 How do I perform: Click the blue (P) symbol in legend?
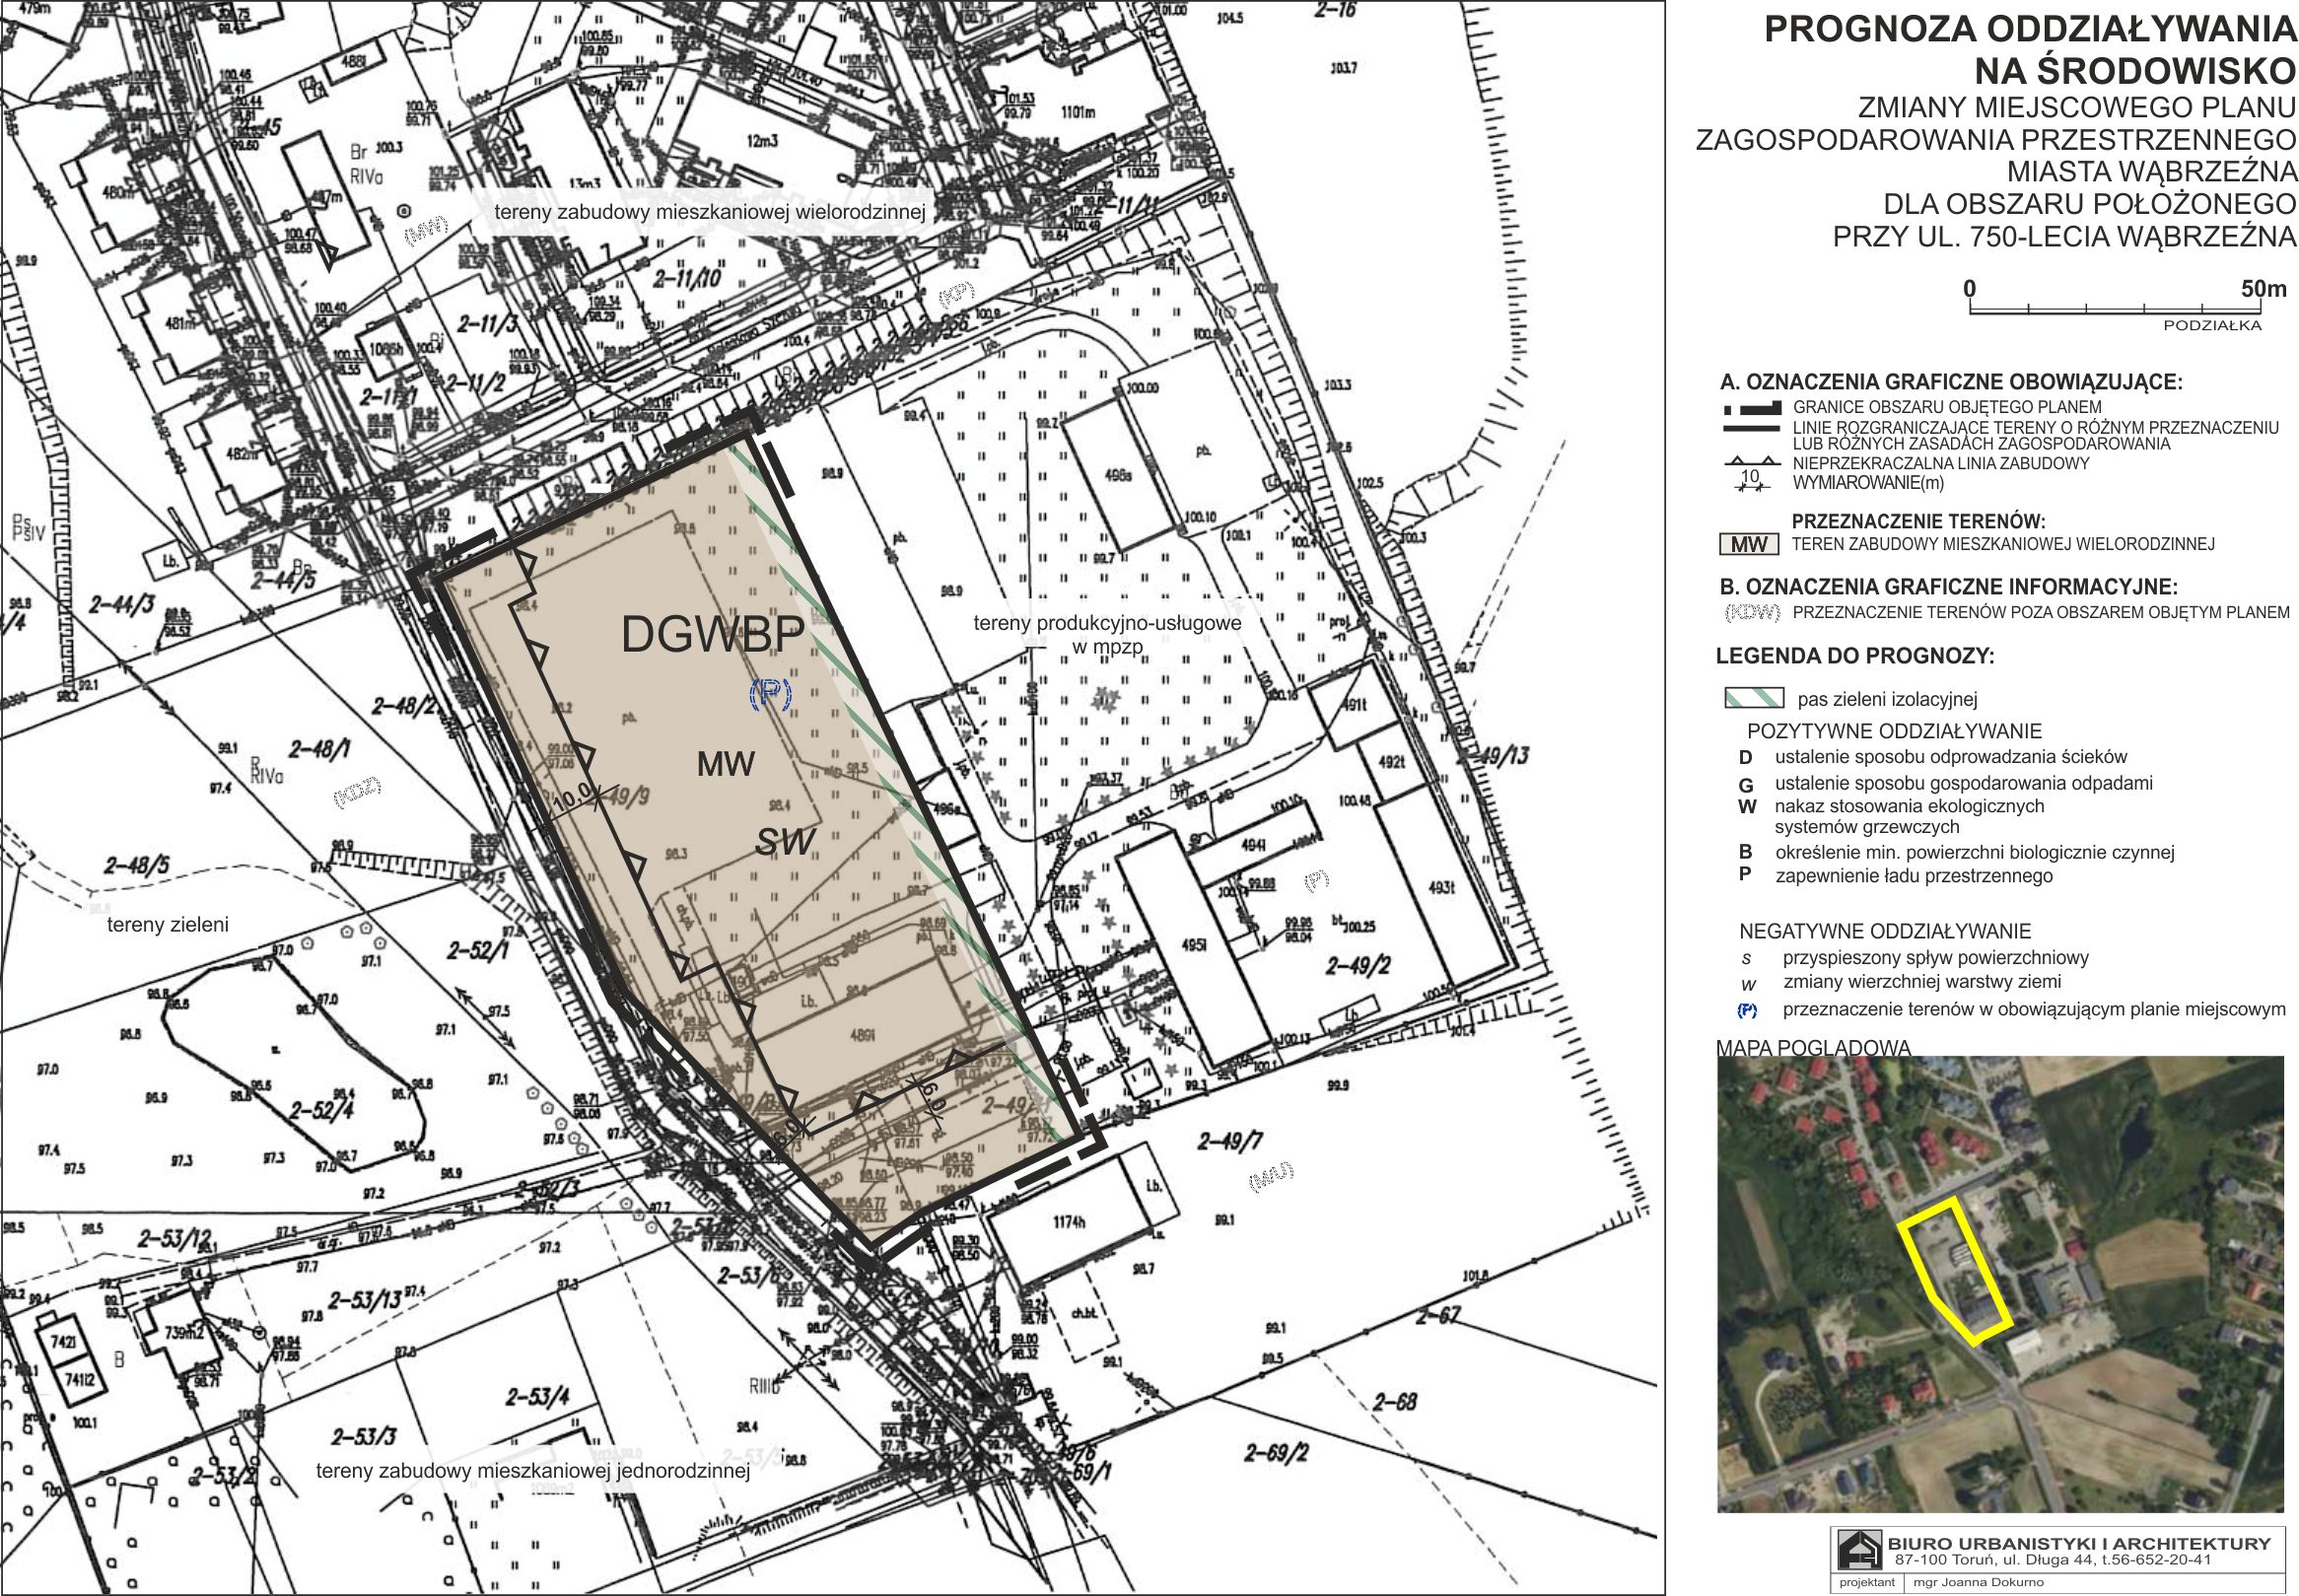(x=1747, y=1010)
